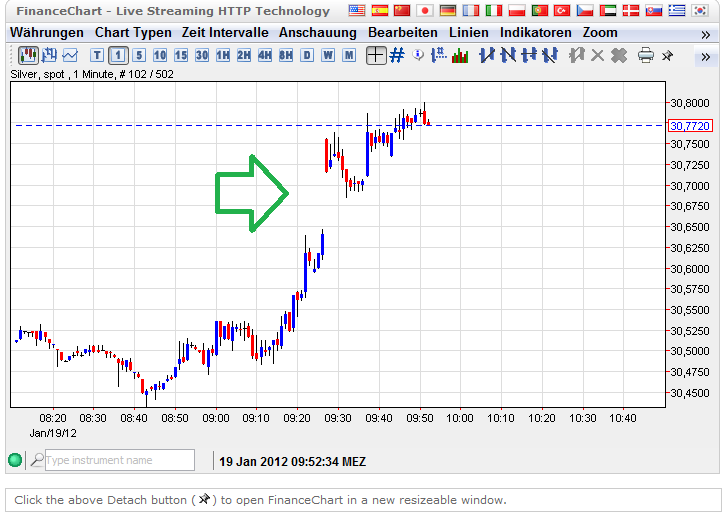The height and width of the screenshot is (519, 727).
Task: Select the 1H interval button
Action: coord(223,56)
